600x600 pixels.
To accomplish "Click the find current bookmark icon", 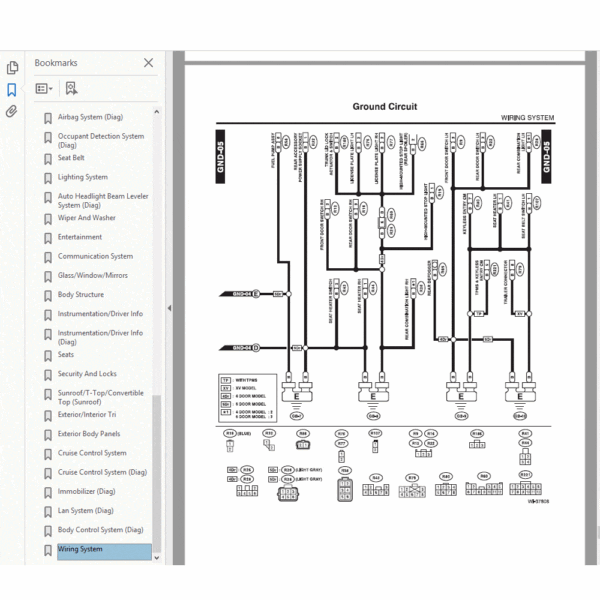I will click(71, 88).
